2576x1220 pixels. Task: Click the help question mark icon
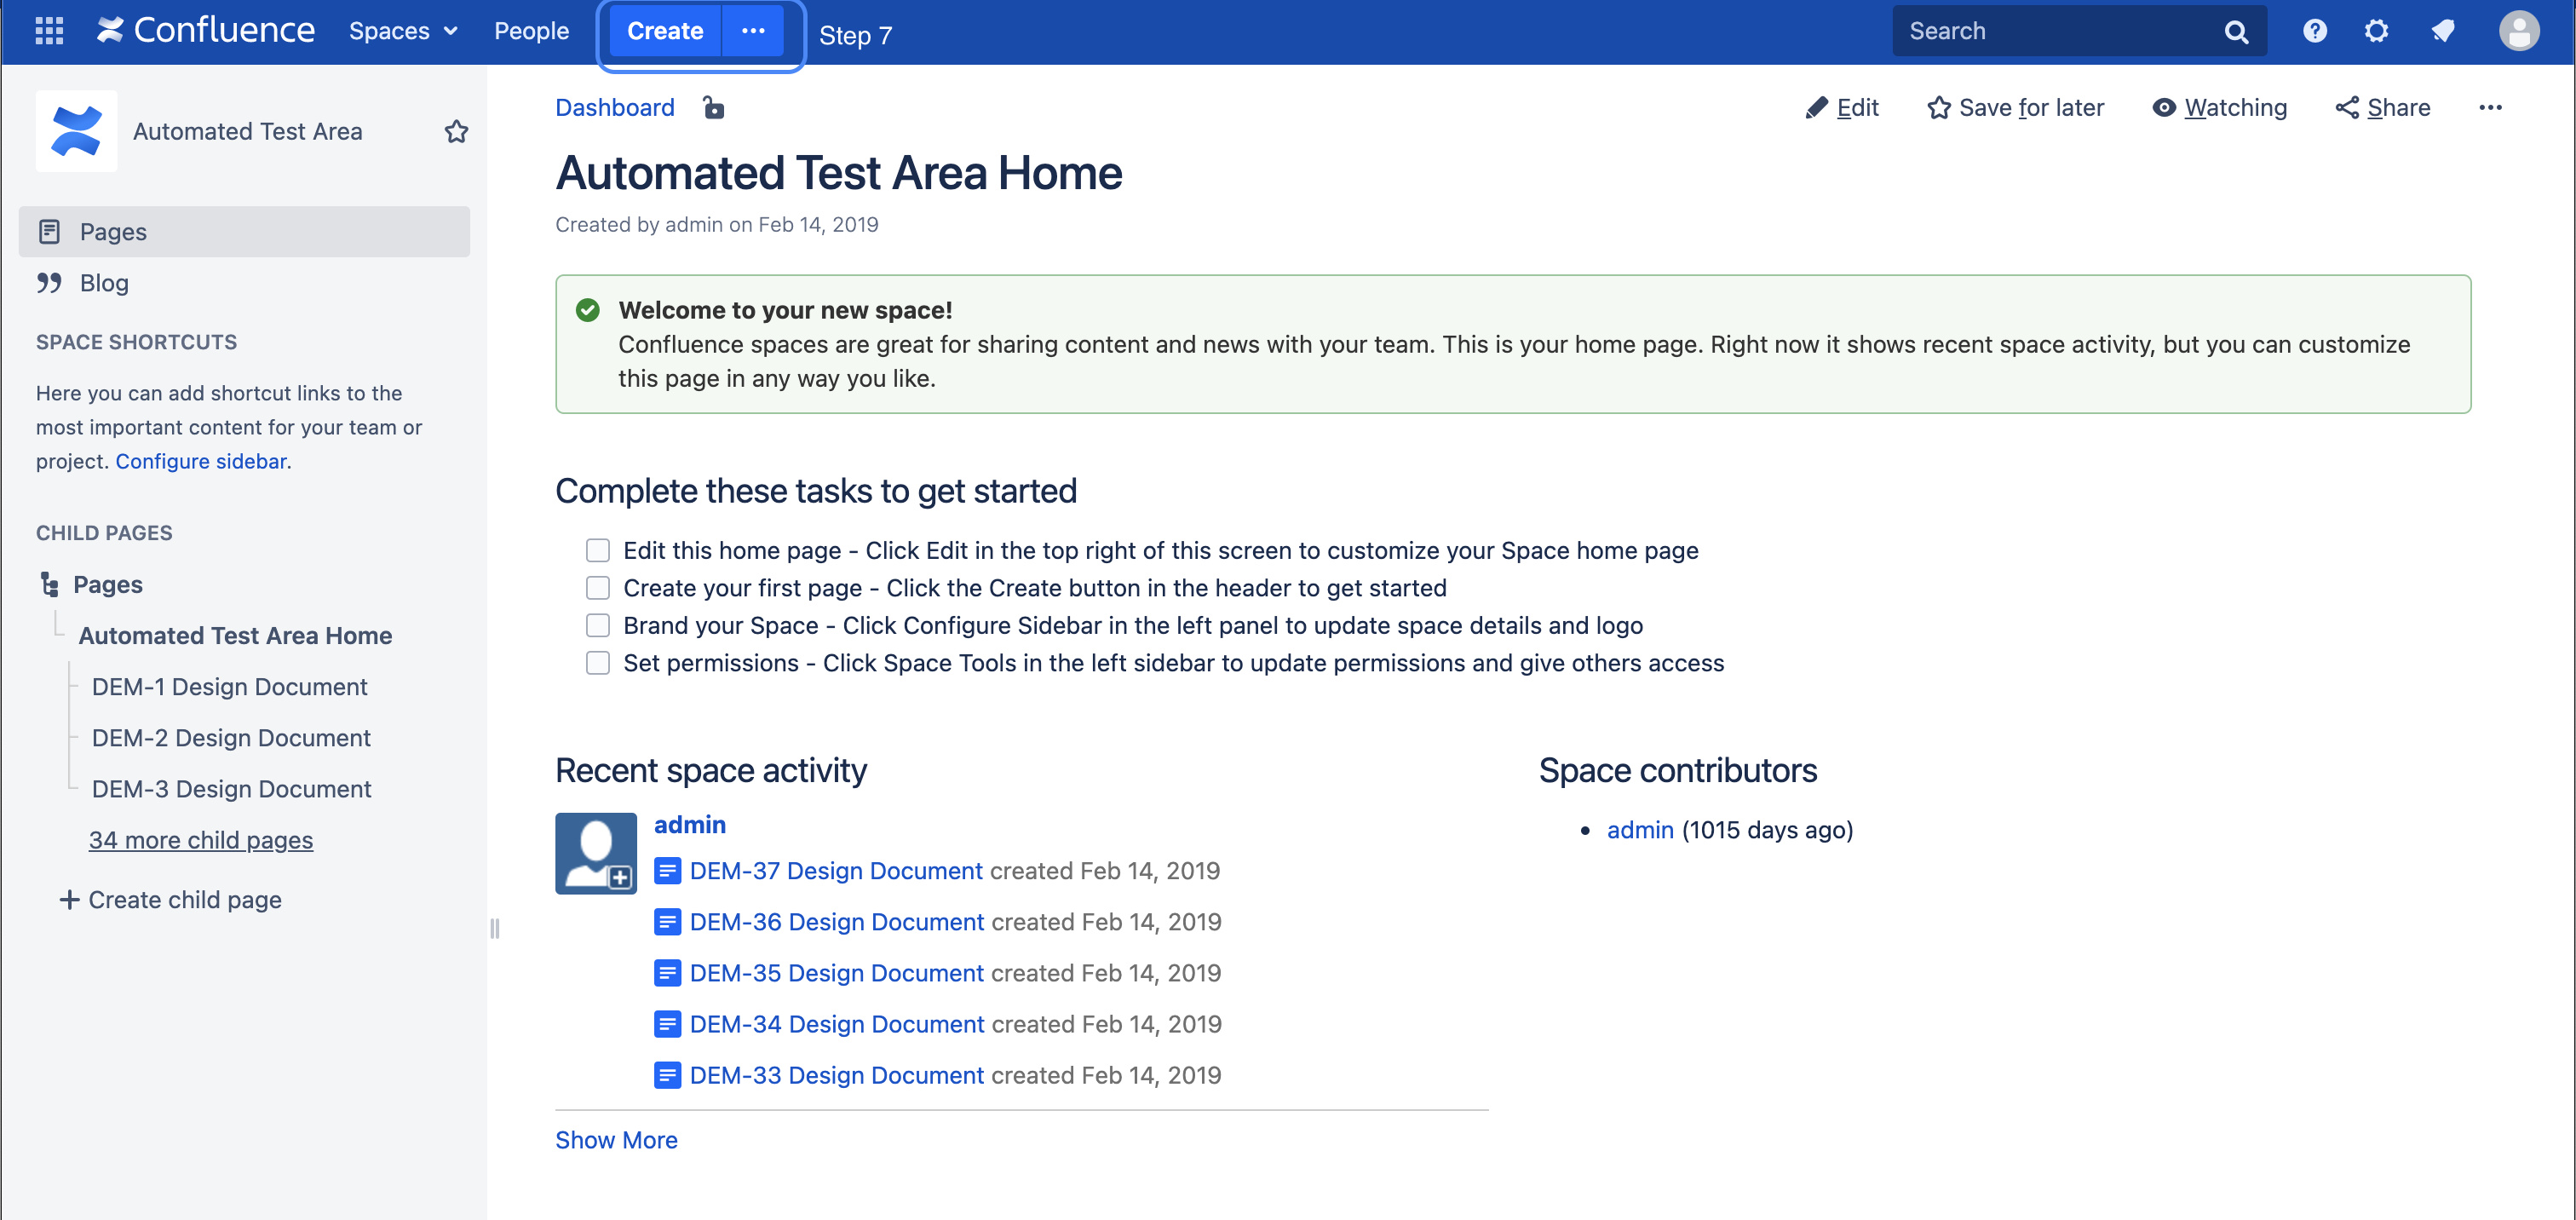coord(2314,31)
